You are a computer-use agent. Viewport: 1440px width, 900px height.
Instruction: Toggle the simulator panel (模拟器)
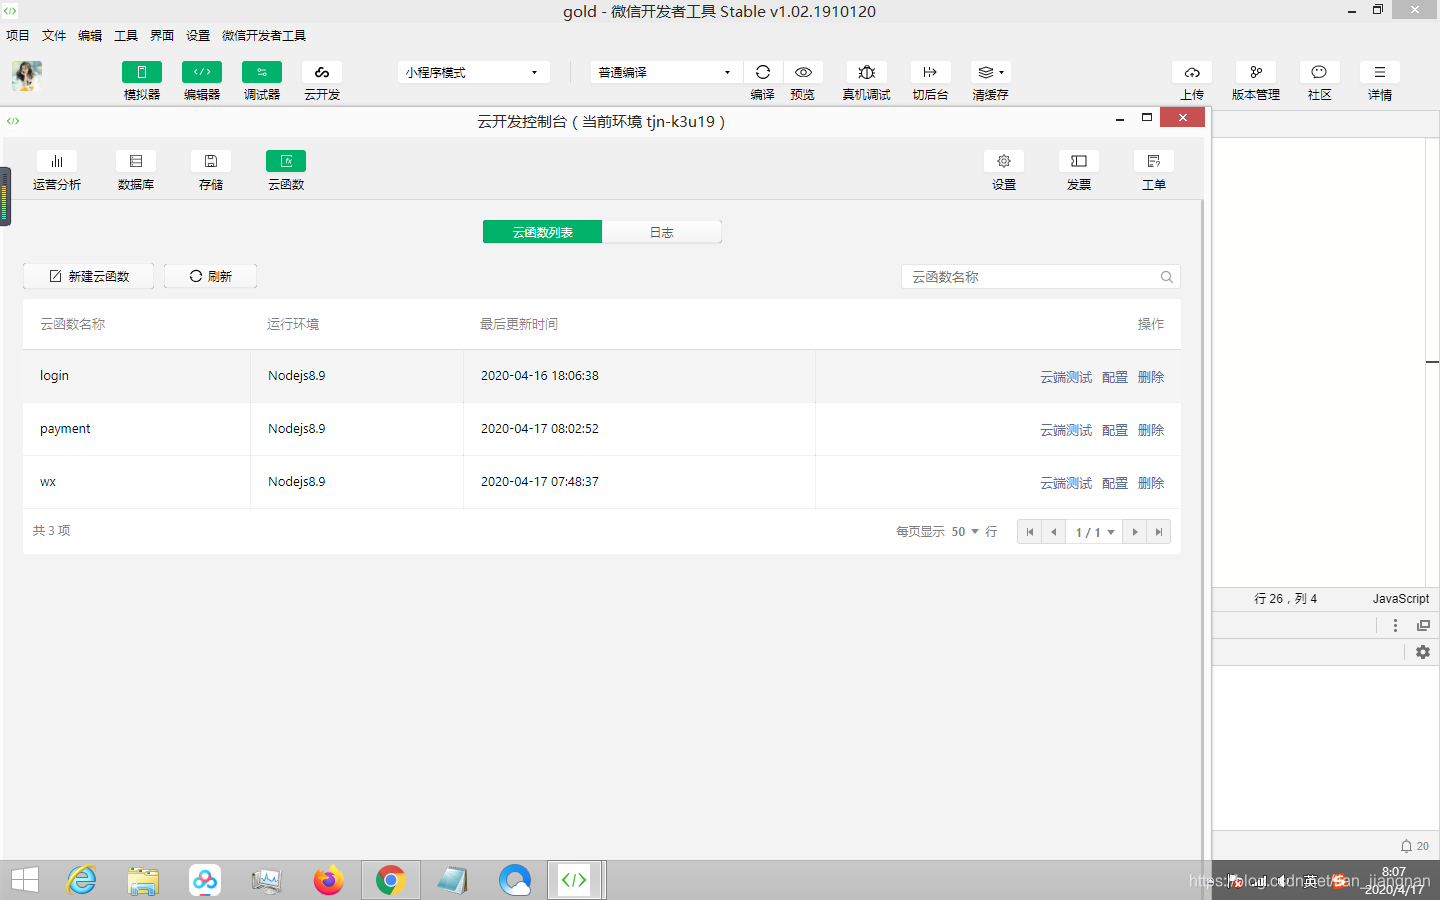pyautogui.click(x=142, y=72)
